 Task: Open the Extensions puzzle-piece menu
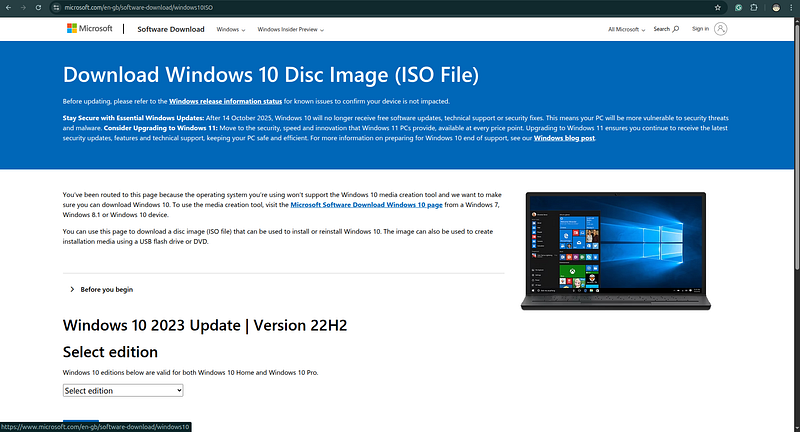click(x=754, y=8)
